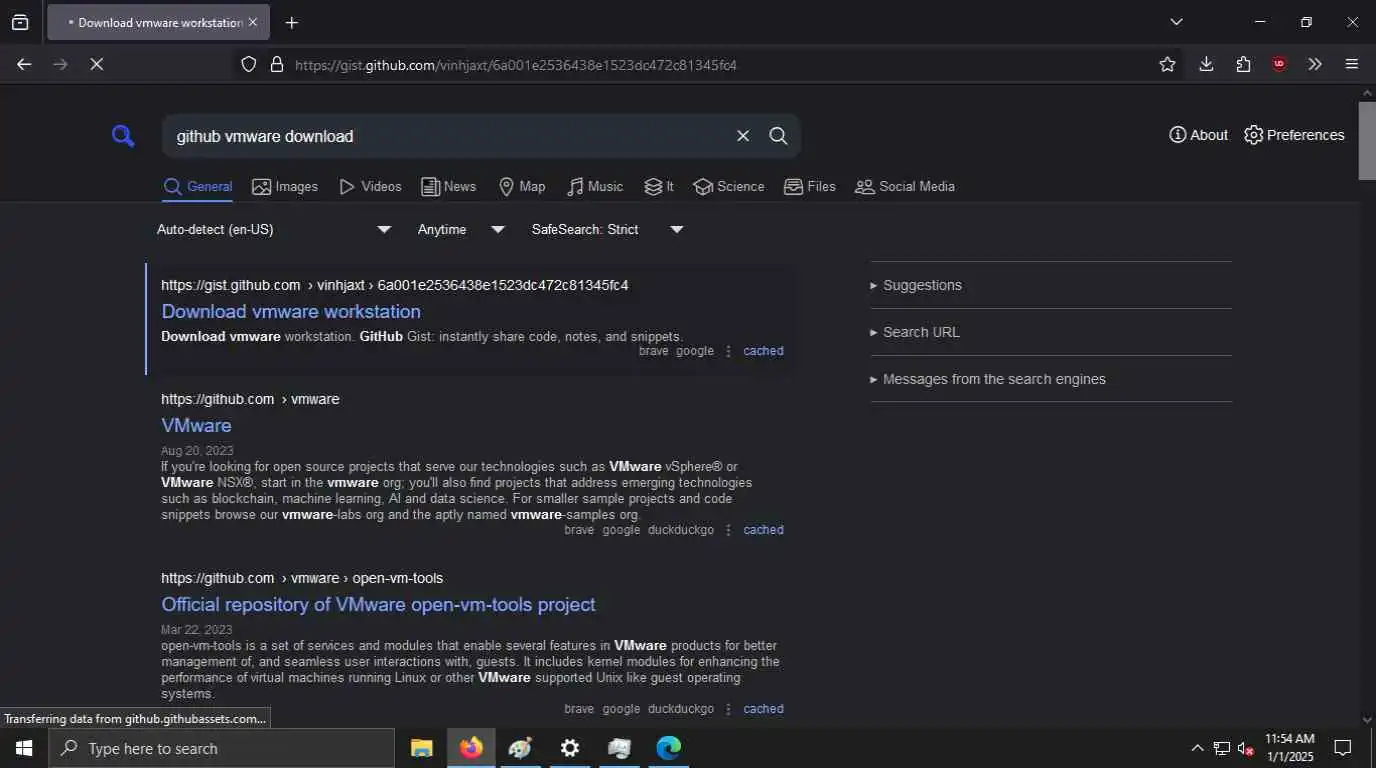Open Firefox application hamburger menu
The image size is (1376, 768).
click(x=1352, y=64)
